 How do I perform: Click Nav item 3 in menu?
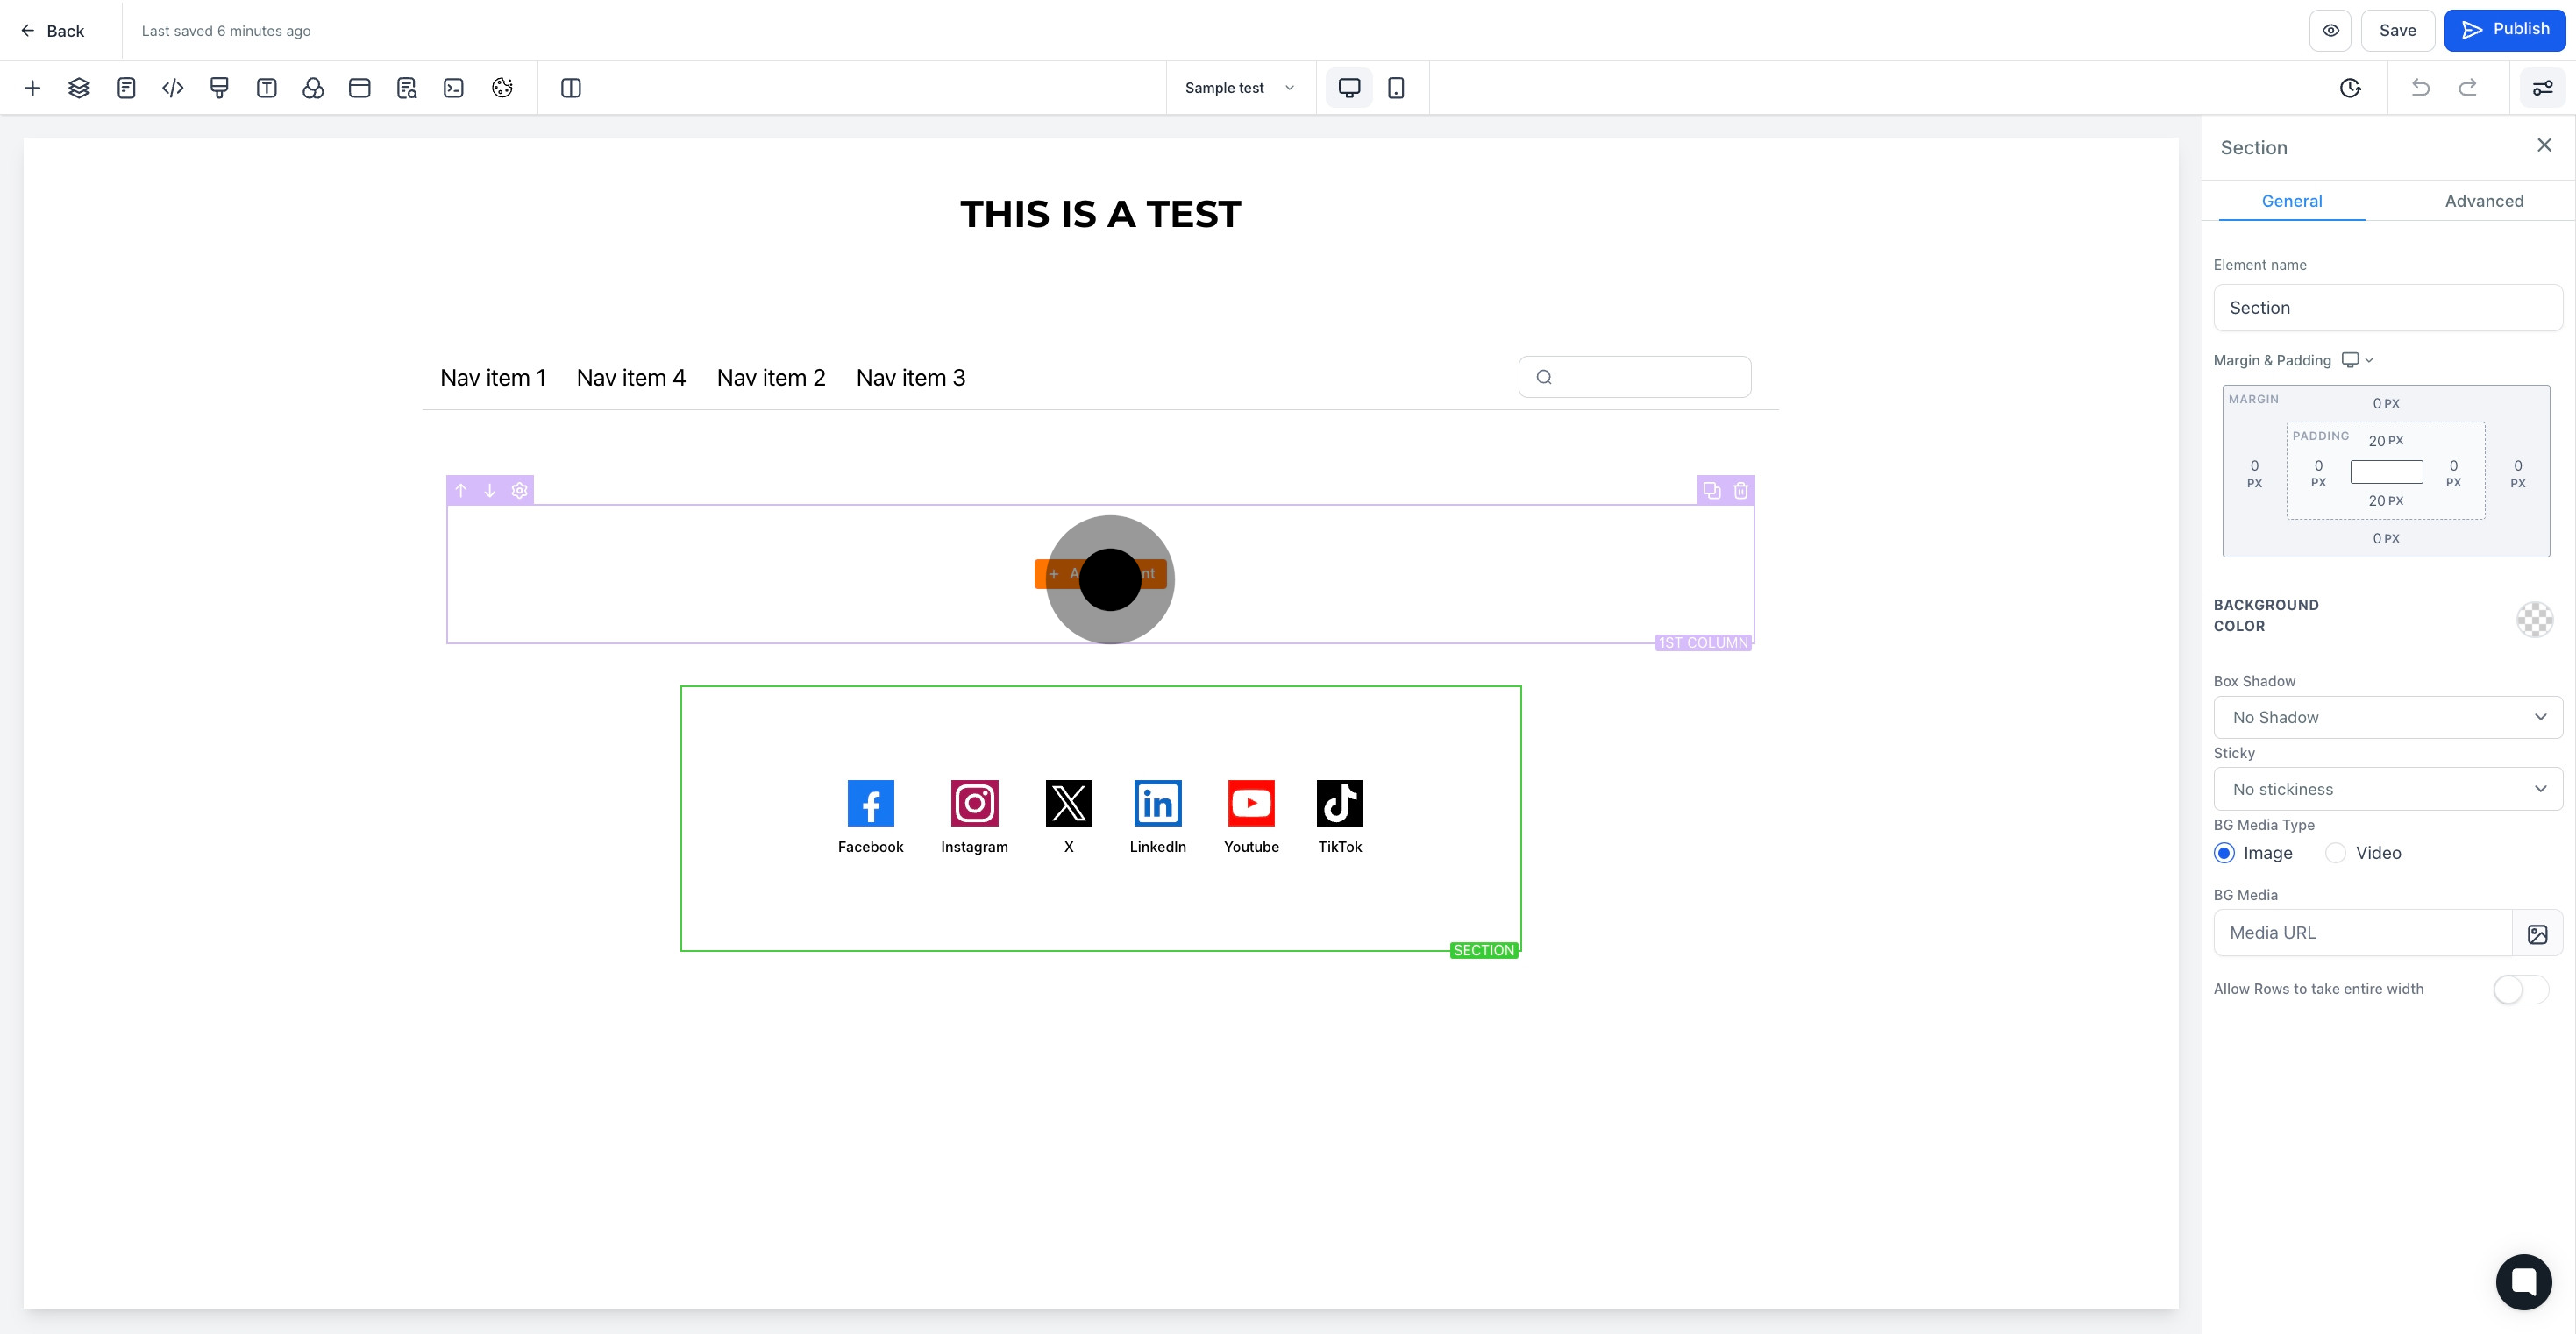pyautogui.click(x=910, y=378)
